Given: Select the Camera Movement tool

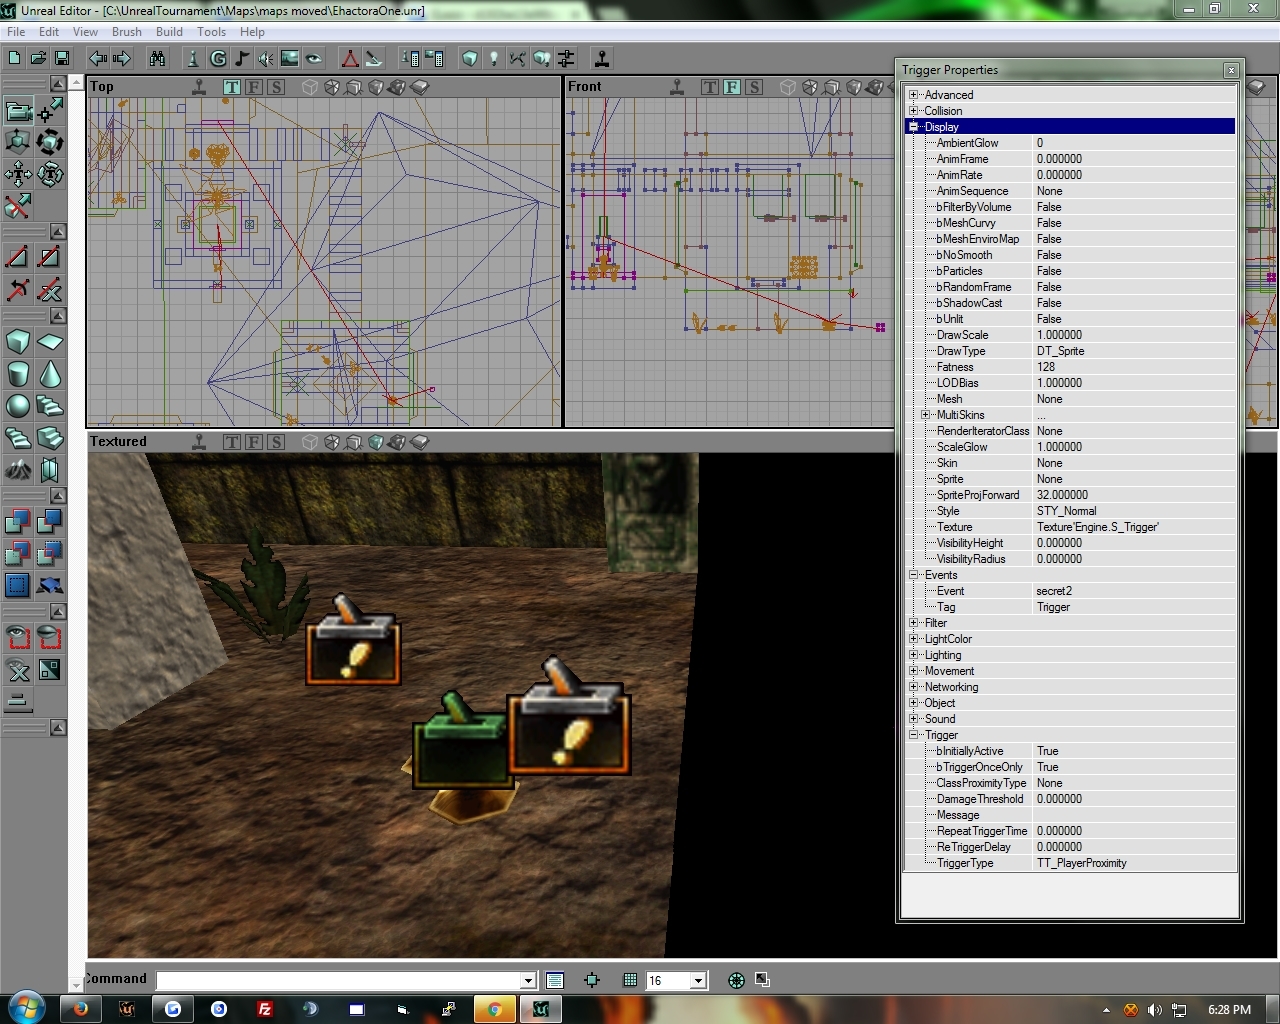Looking at the screenshot, I should tap(18, 109).
